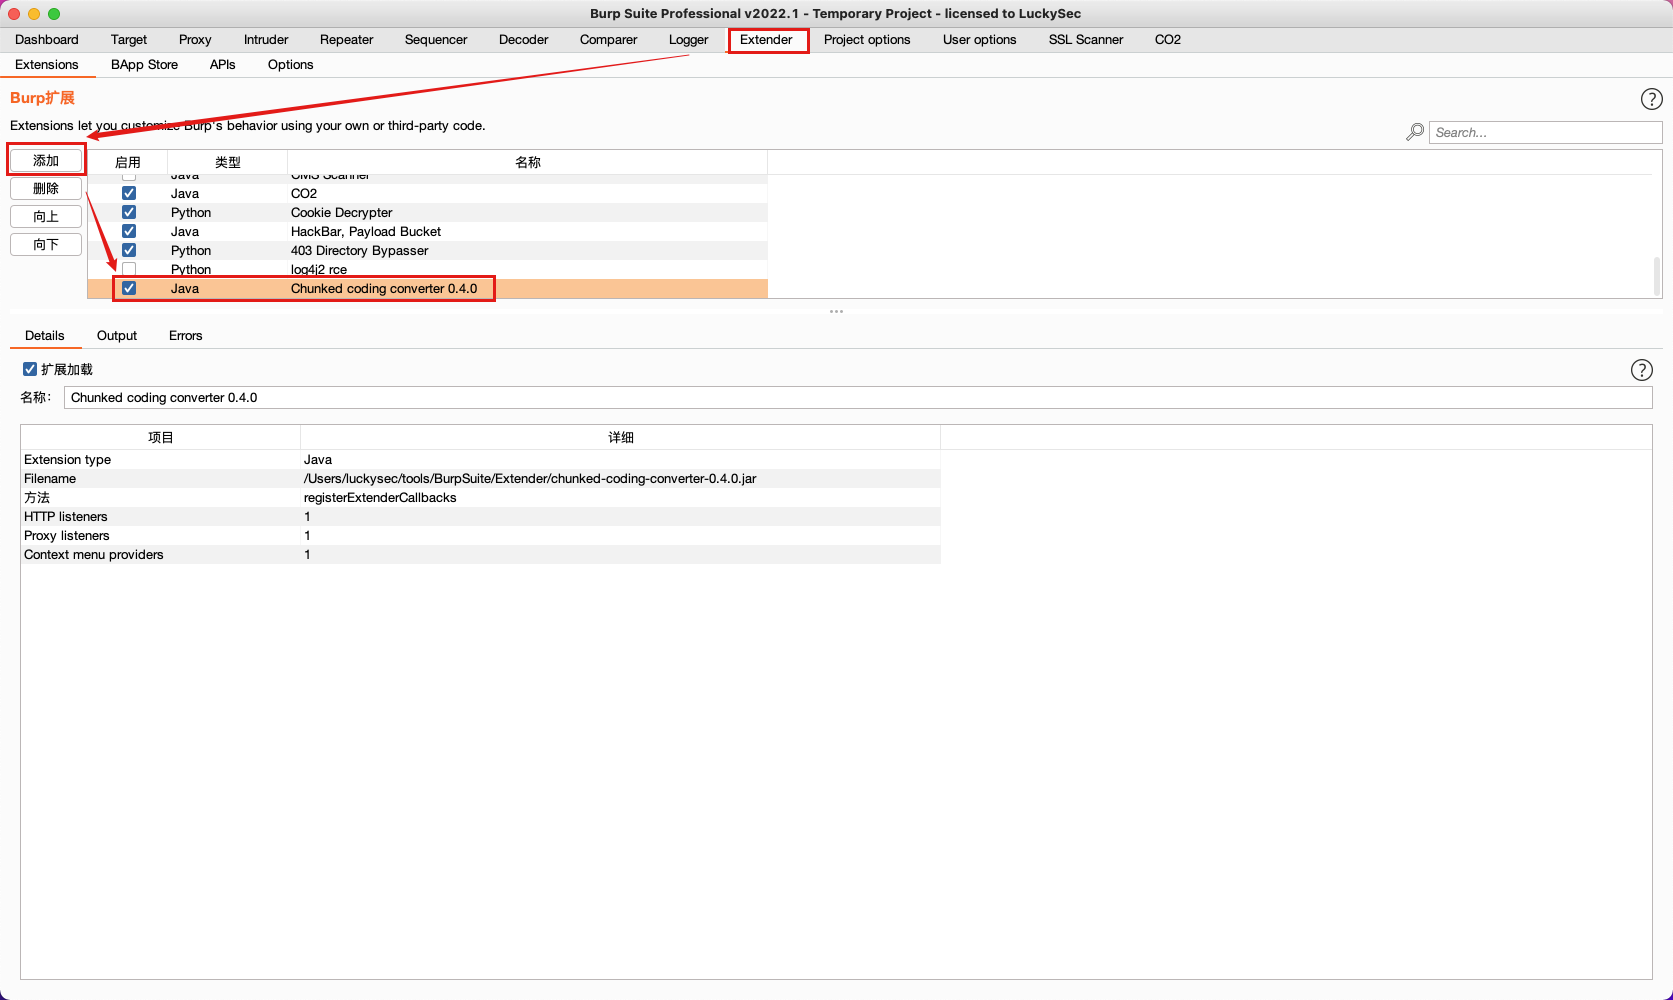Screen dimensions: 1673x1000
Task: Sort by the 类型 column header
Action: click(228, 162)
